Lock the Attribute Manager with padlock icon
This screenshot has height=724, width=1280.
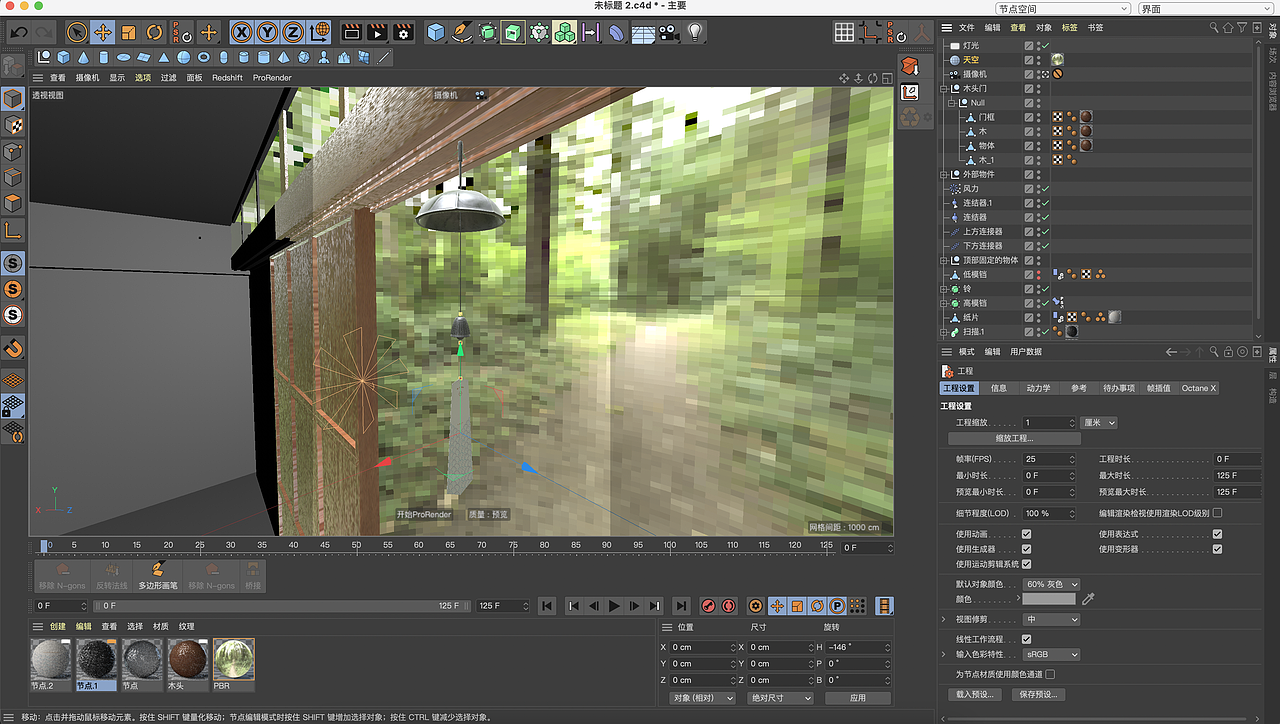[x=1229, y=352]
